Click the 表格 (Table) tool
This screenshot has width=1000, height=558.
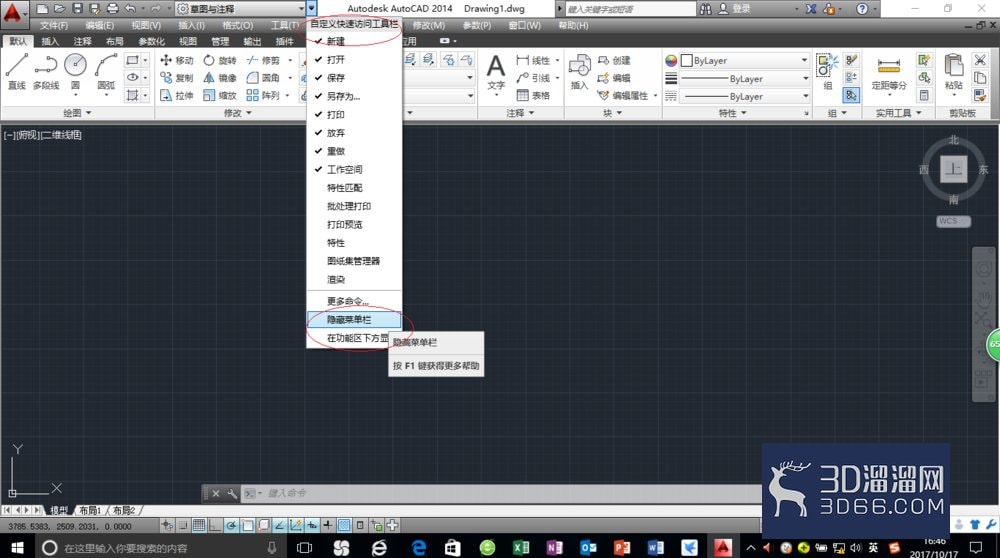coord(533,95)
